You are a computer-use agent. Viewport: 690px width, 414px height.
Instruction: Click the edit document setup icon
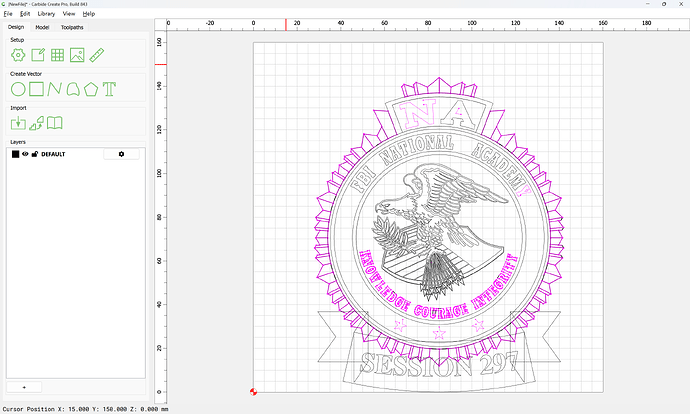38,55
